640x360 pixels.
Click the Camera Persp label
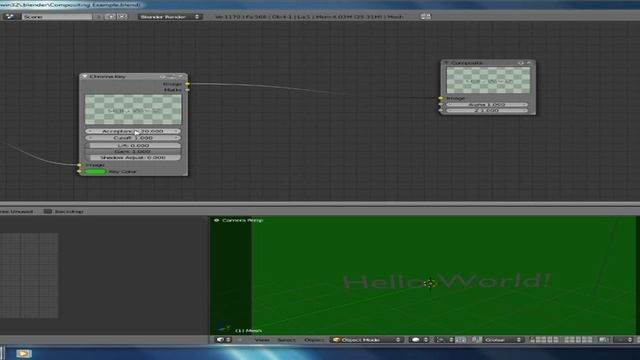pos(242,220)
